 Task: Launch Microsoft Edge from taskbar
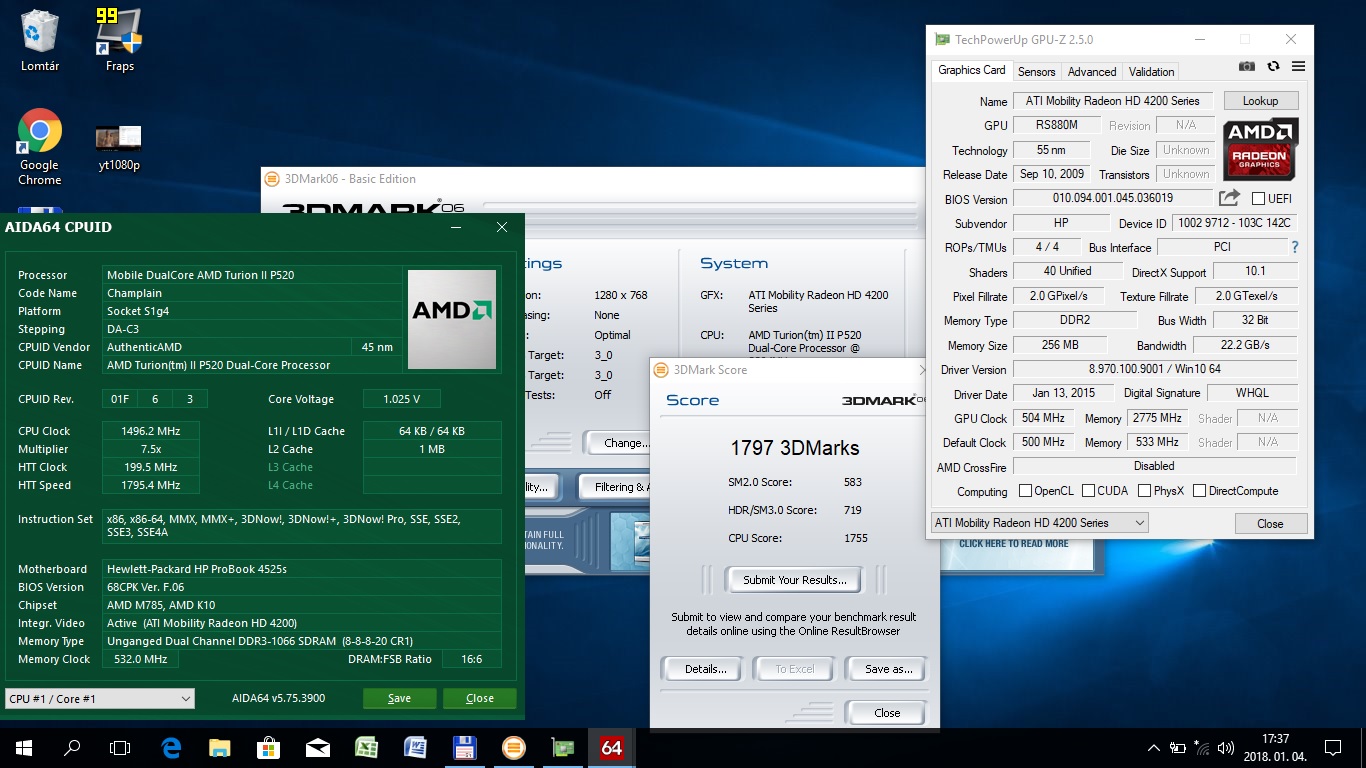point(171,747)
